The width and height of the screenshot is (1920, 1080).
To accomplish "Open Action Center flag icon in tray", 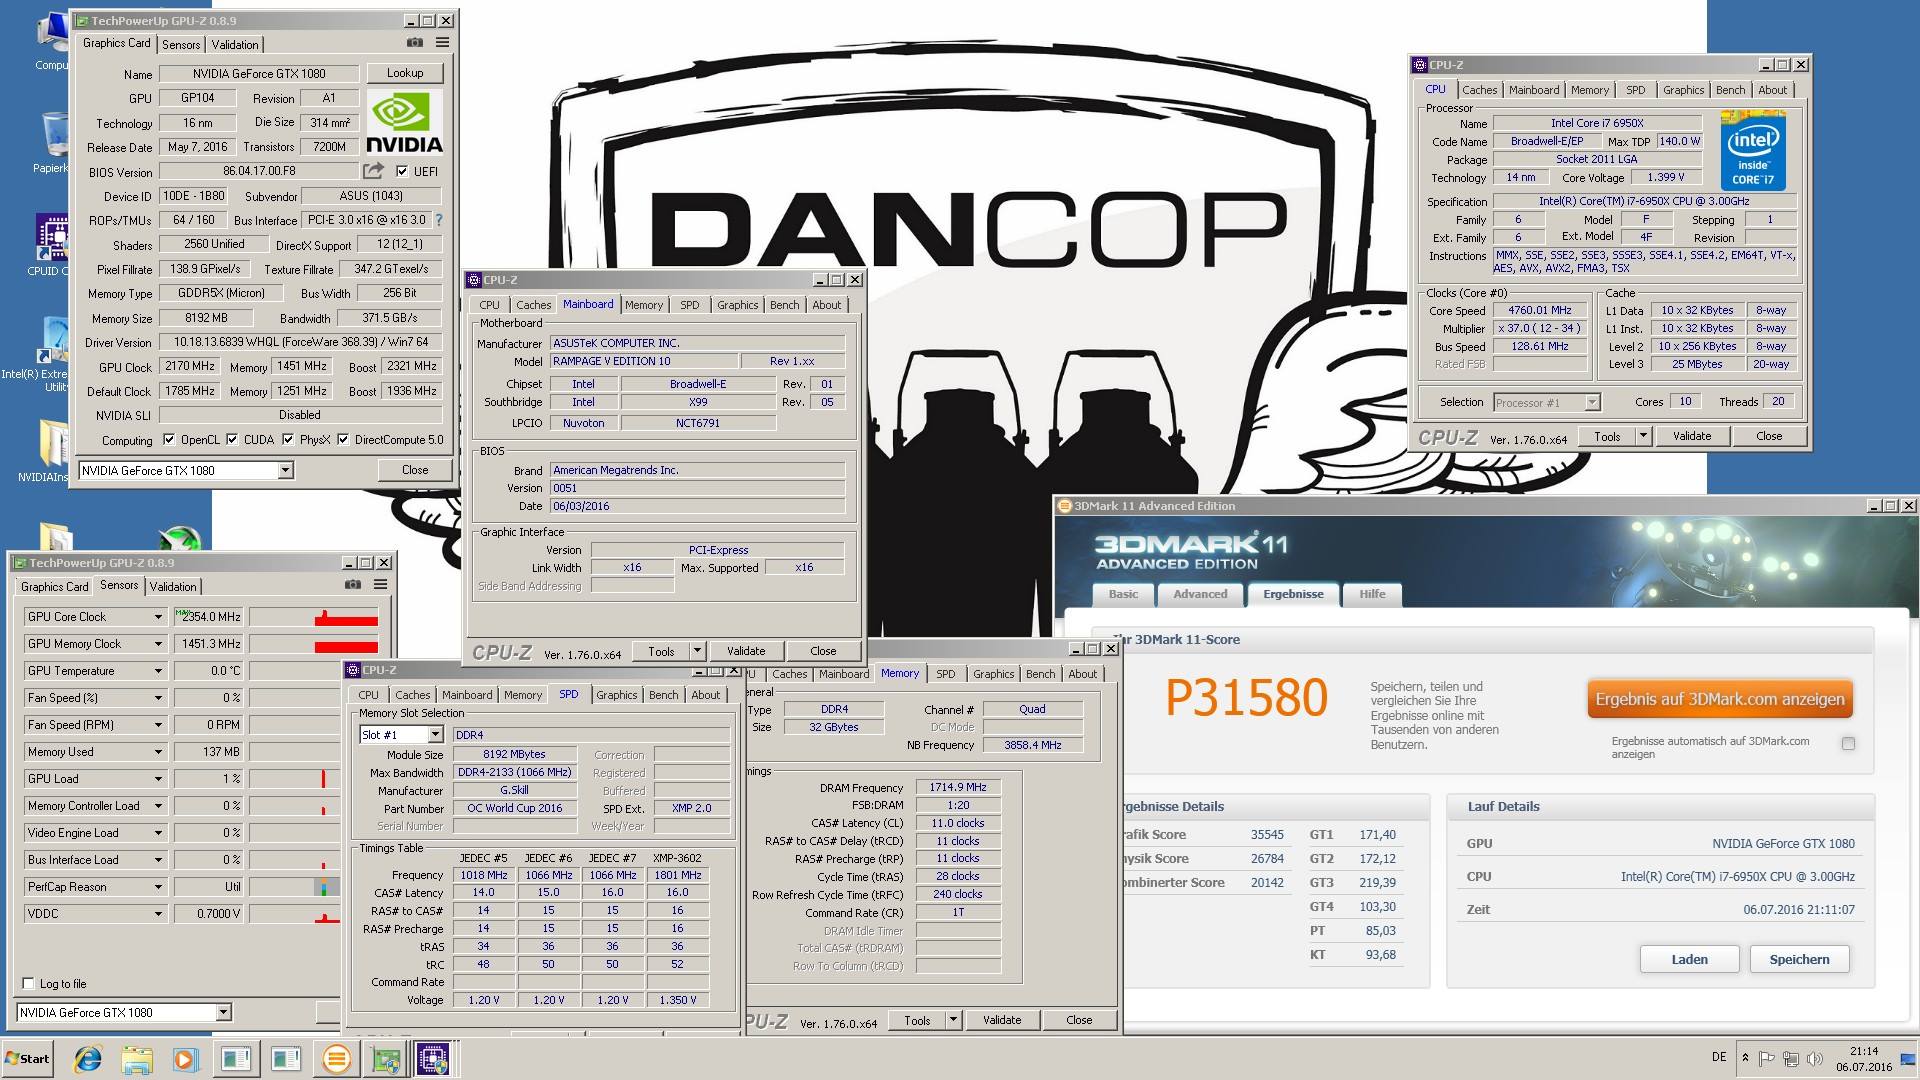I will point(1767,1058).
